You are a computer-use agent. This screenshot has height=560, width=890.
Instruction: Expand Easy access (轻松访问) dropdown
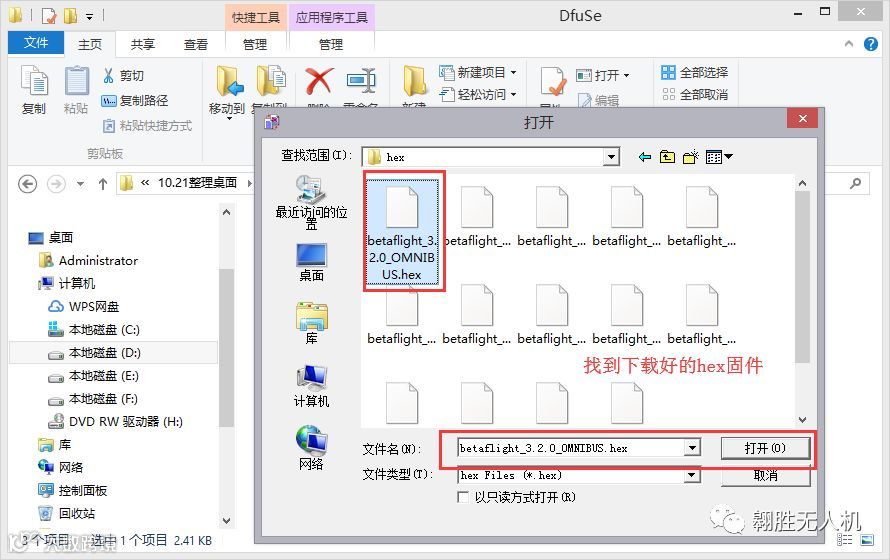tap(514, 94)
